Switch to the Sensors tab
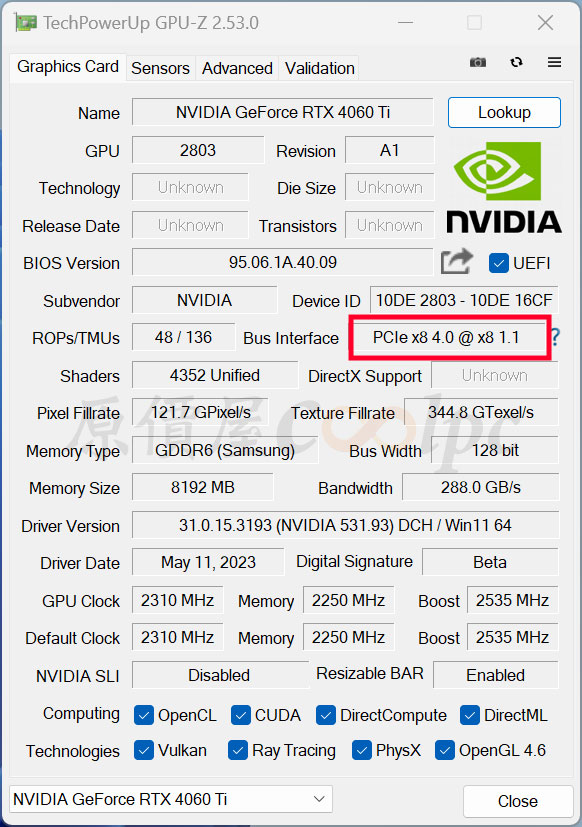582x827 pixels. [x=160, y=68]
